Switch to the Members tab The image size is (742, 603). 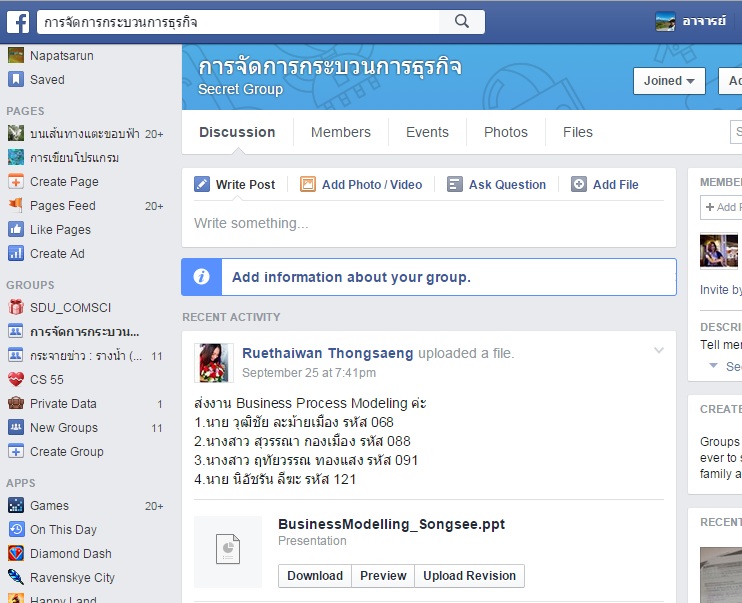coord(340,132)
